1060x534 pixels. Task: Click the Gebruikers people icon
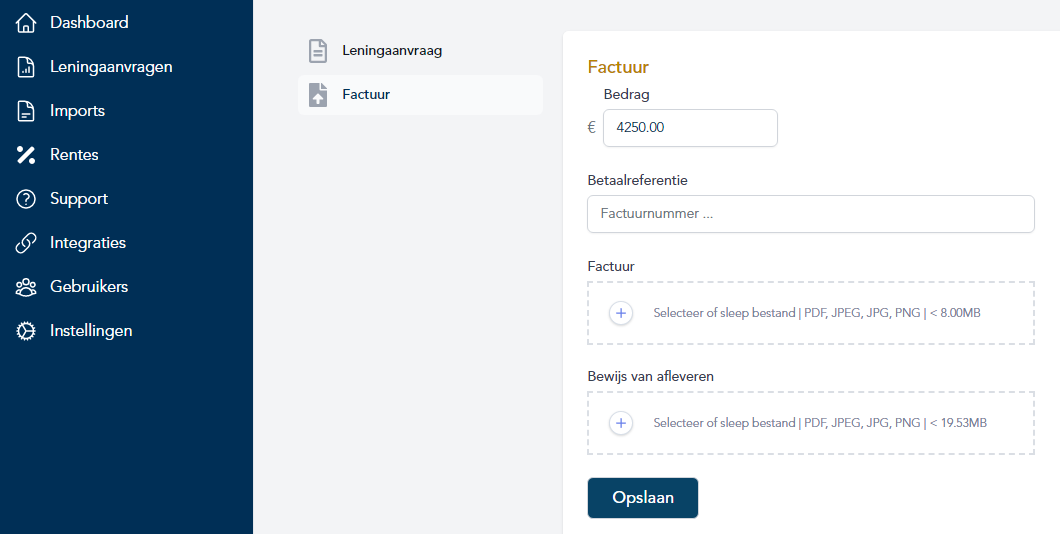tap(26, 287)
